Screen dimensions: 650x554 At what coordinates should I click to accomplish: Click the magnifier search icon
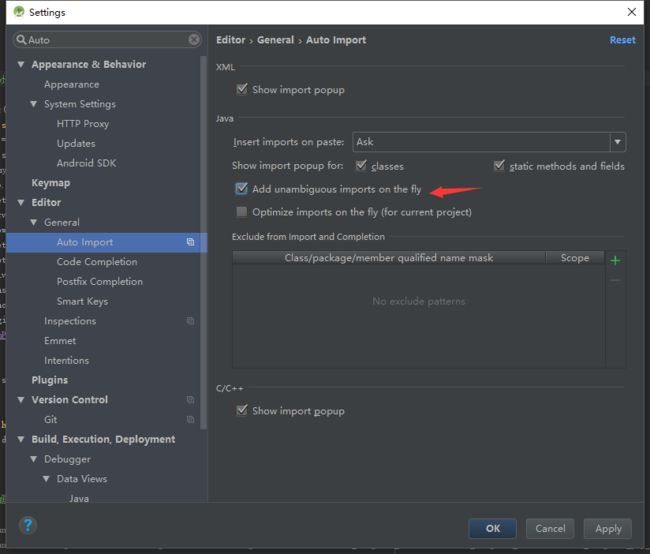pos(22,40)
